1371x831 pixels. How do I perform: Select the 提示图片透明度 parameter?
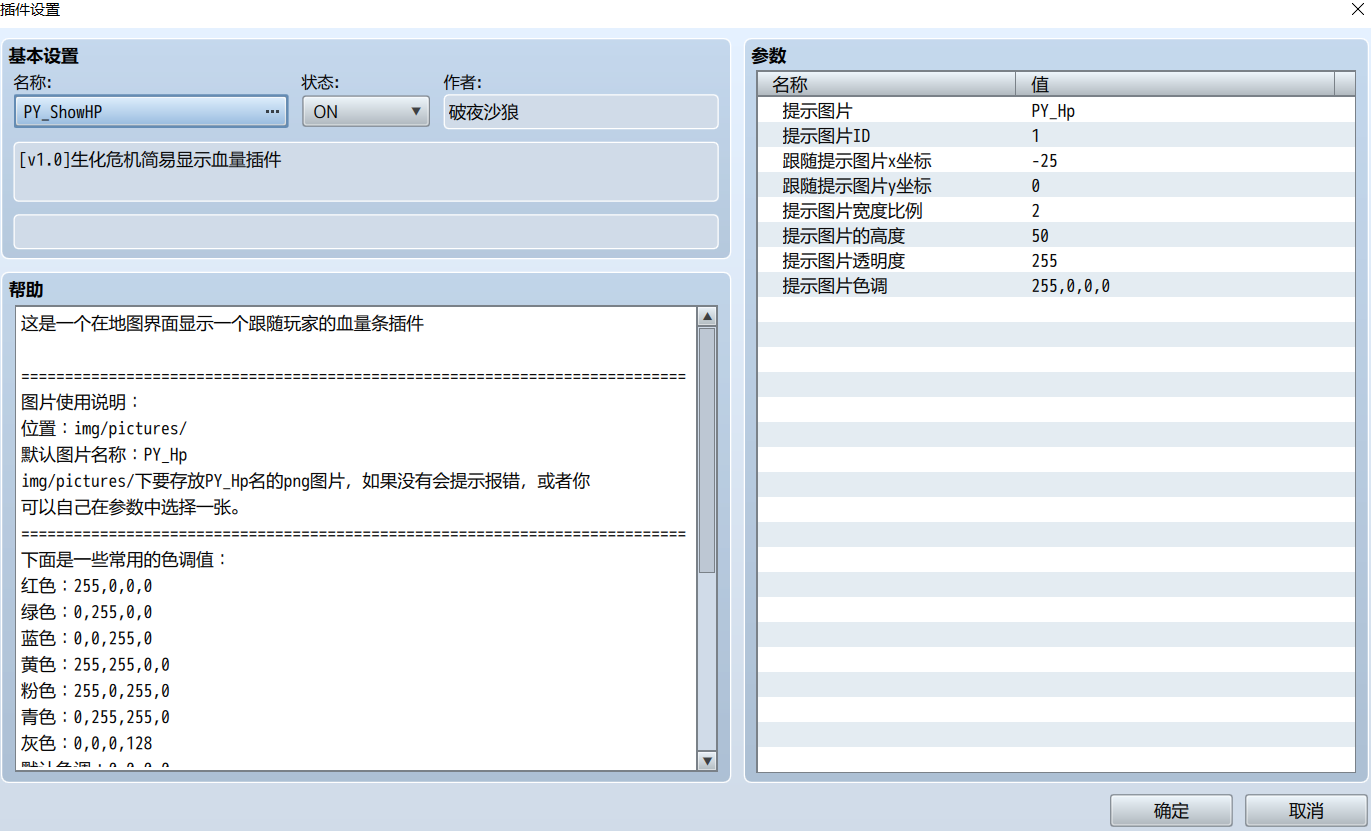pos(1056,261)
